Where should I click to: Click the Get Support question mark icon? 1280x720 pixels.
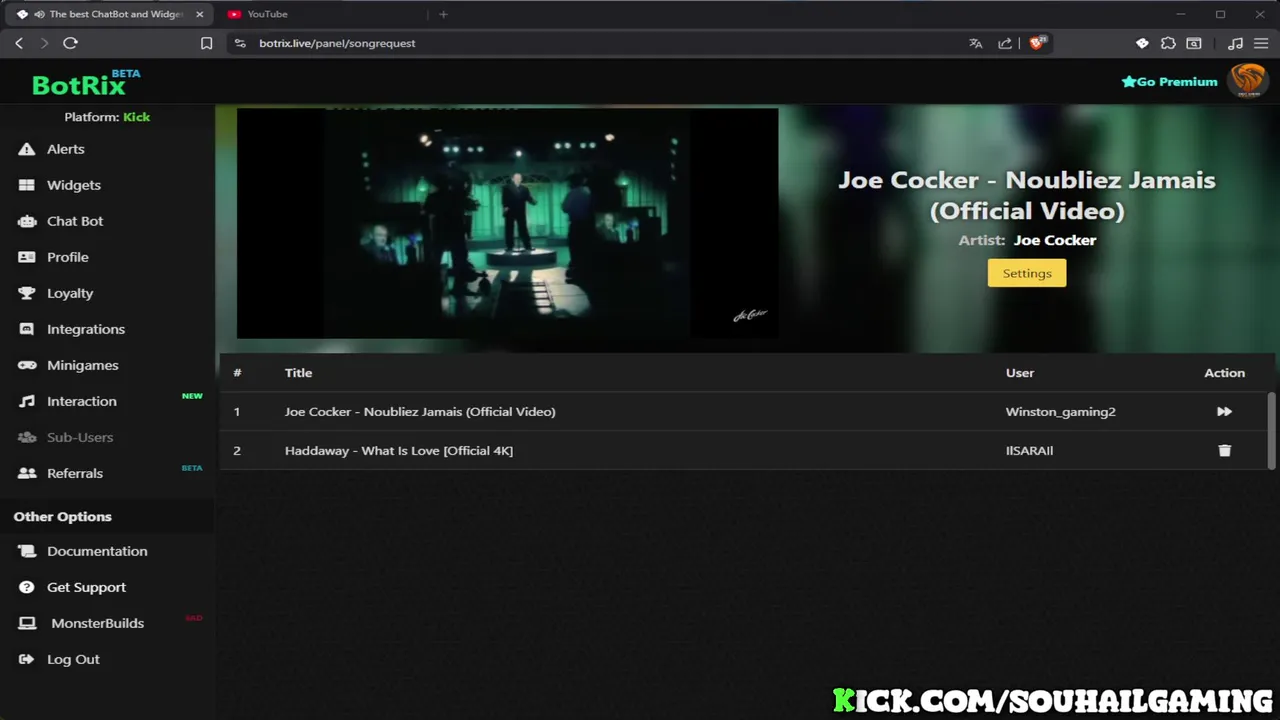point(27,587)
